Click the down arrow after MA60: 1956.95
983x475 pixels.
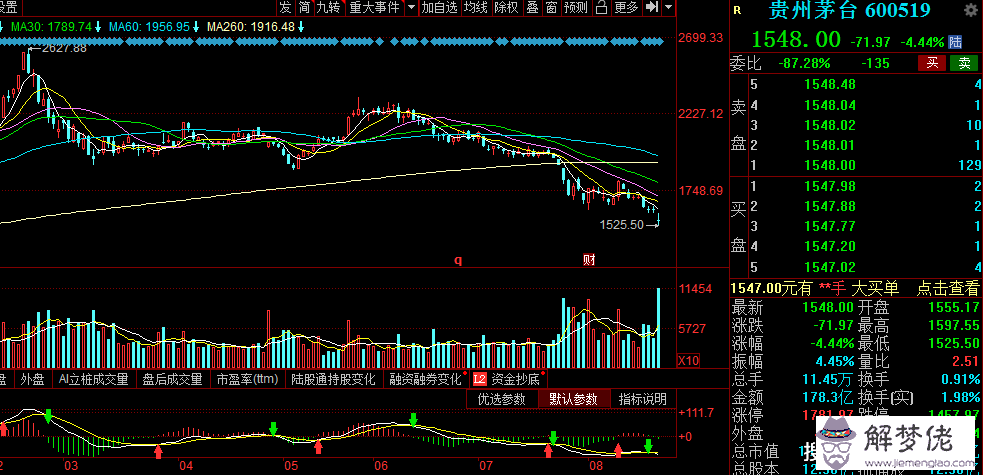click(196, 27)
